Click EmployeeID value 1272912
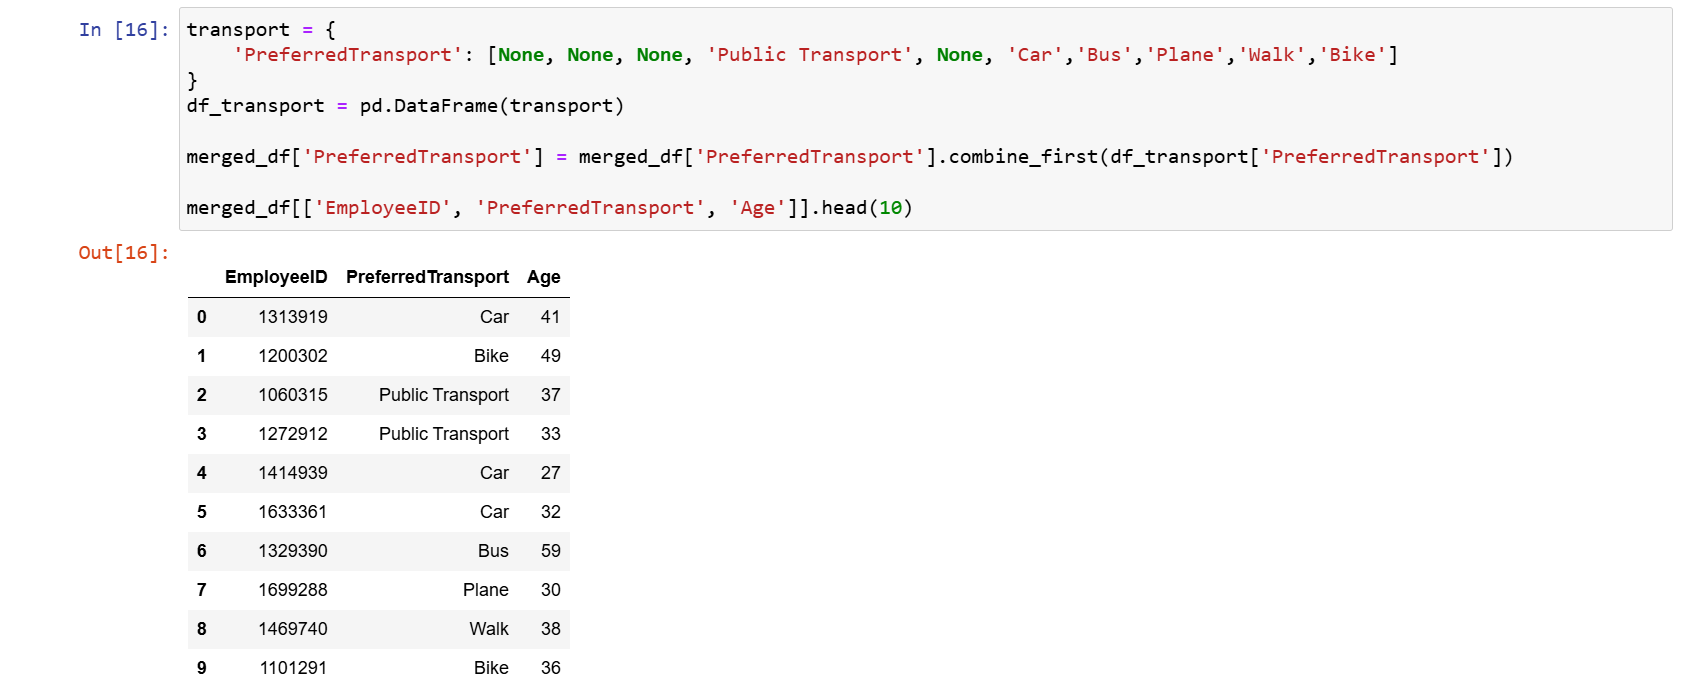This screenshot has height=700, width=1699. coord(293,434)
